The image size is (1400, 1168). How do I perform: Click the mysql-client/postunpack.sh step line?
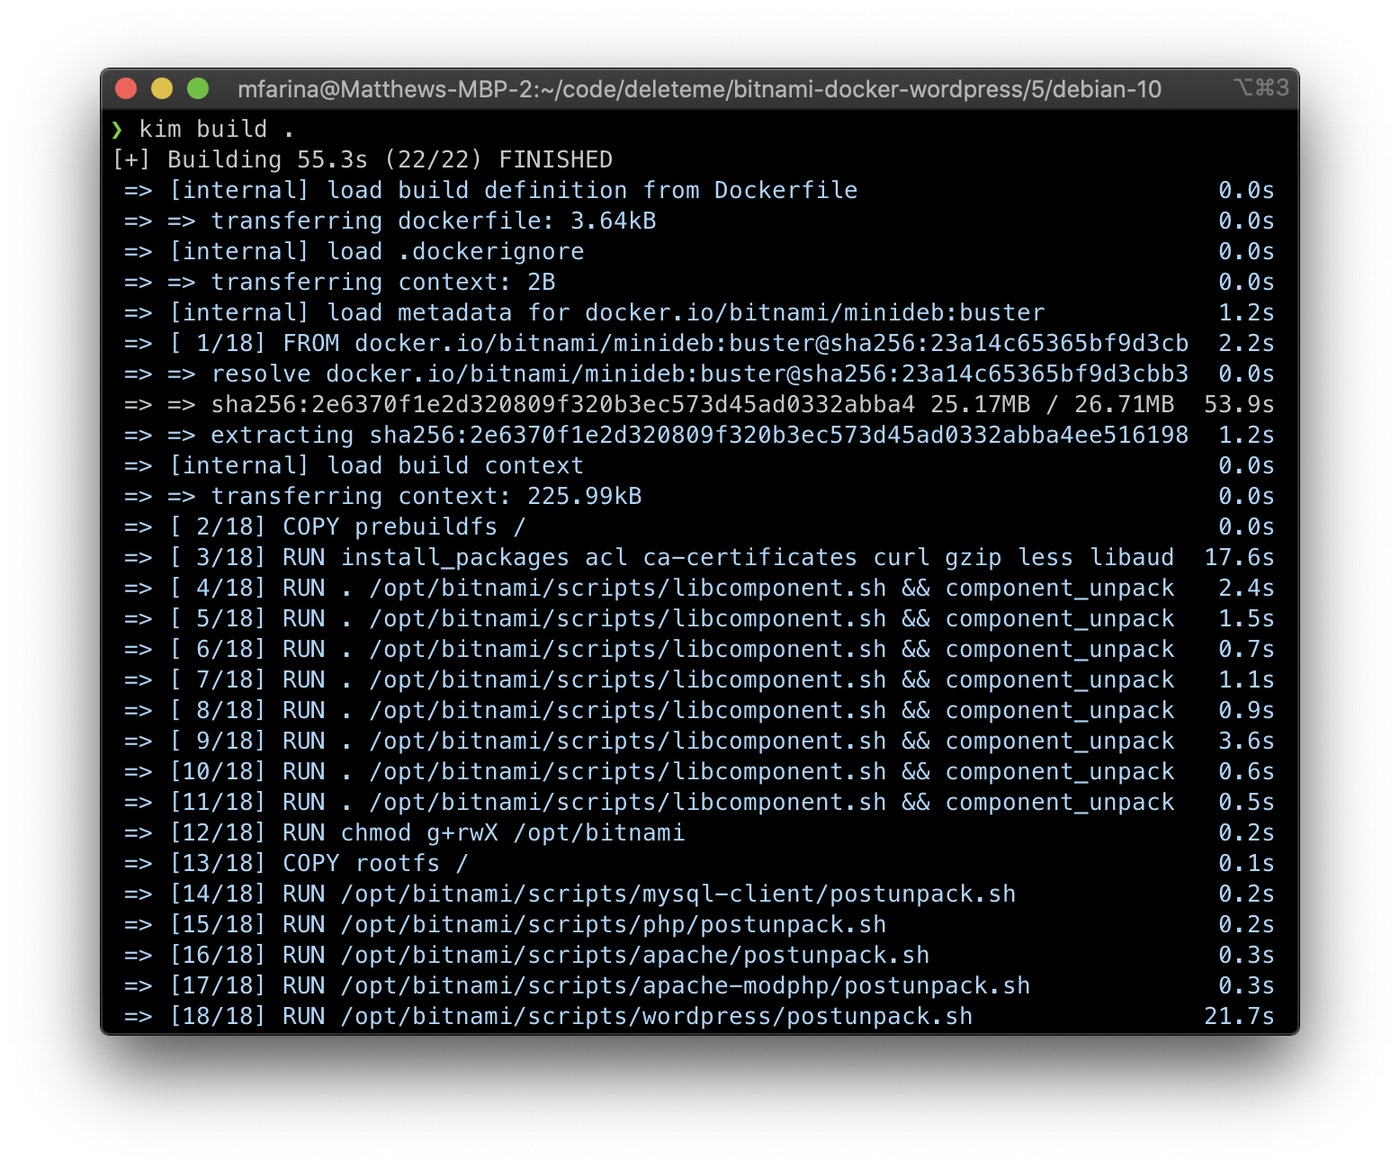click(592, 894)
